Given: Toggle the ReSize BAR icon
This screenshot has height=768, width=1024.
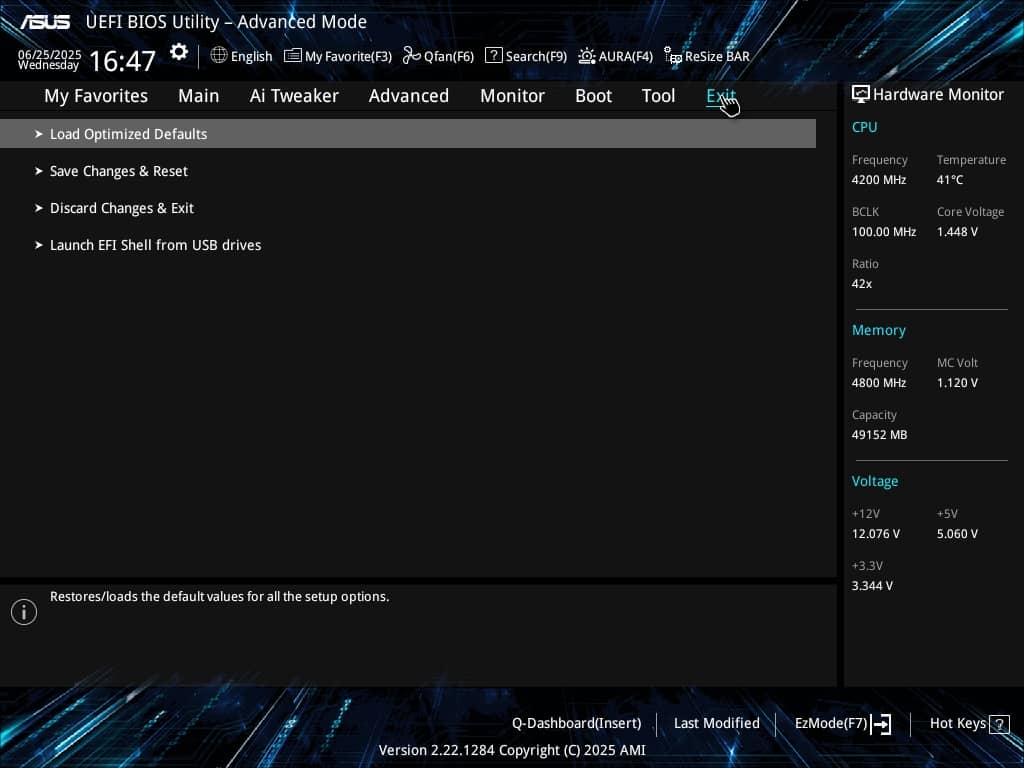Looking at the screenshot, I should (x=673, y=56).
